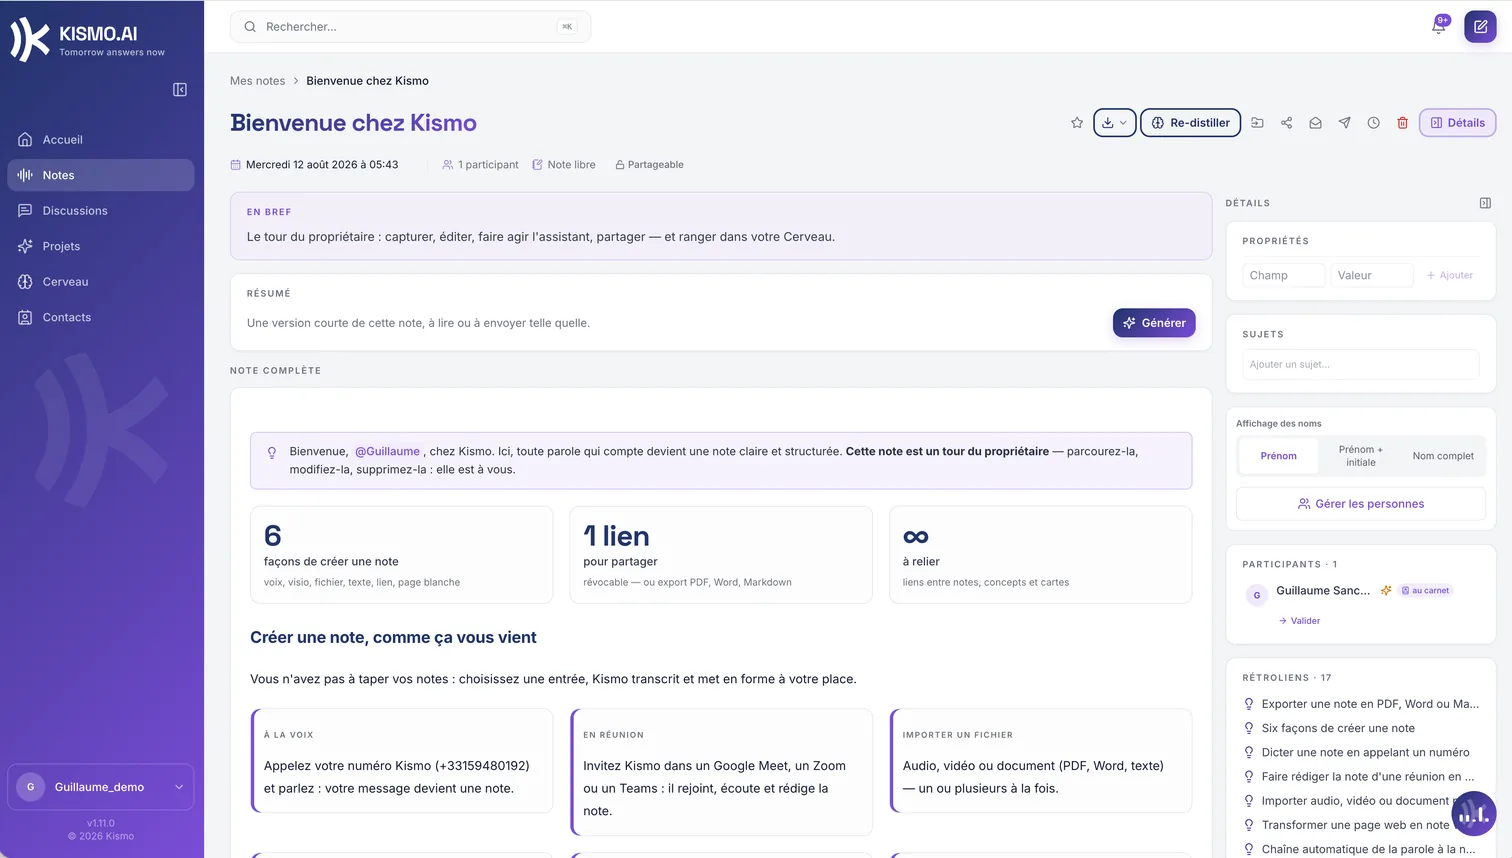Click the note title Bienvenue chez Kismo
1512x858 pixels.
click(353, 123)
